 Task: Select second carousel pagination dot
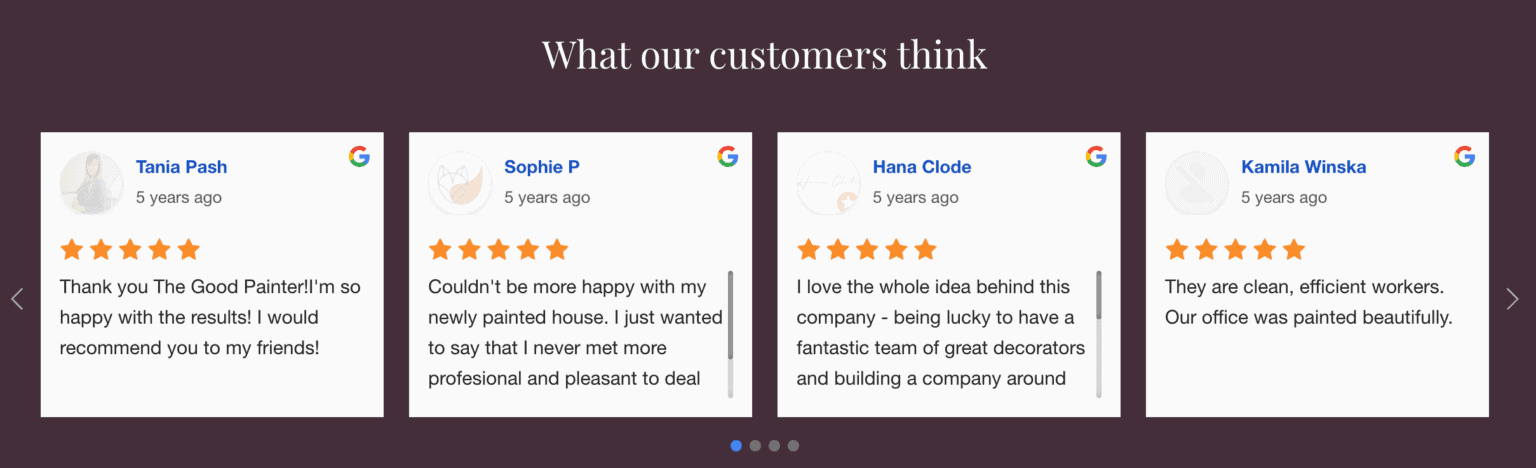755,446
